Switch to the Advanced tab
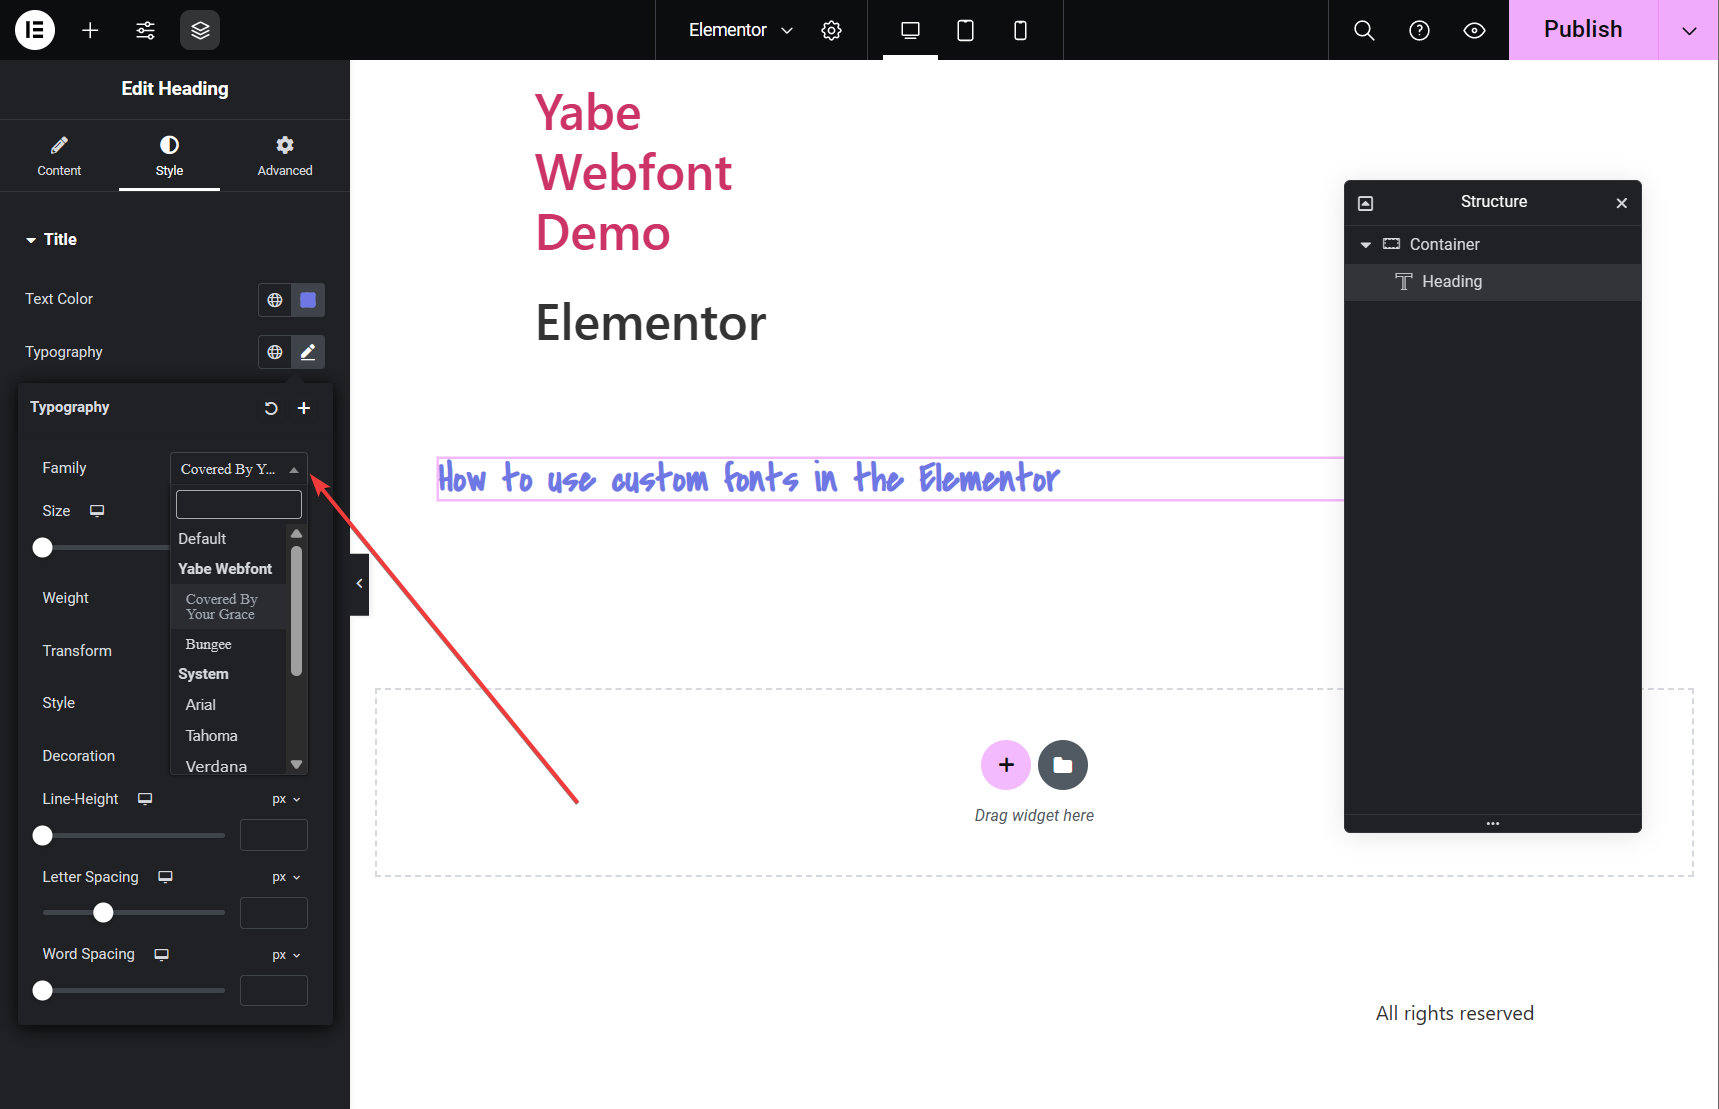The height and width of the screenshot is (1109, 1719). pos(285,156)
